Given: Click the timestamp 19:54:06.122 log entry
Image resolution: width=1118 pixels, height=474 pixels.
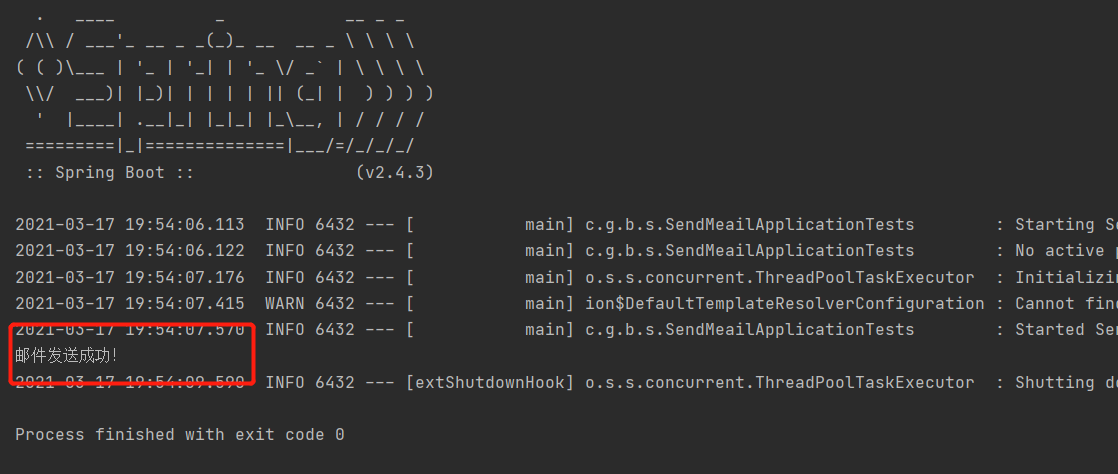Looking at the screenshot, I should pos(130,251).
